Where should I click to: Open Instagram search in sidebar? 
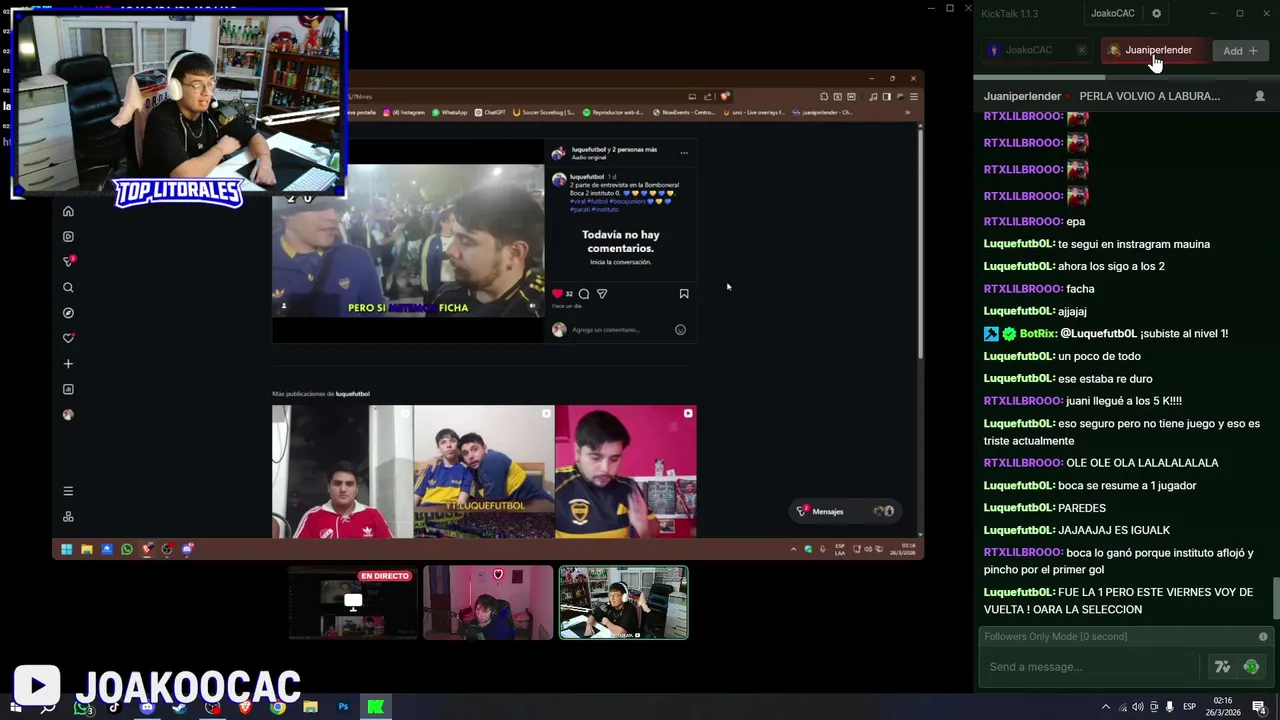click(x=68, y=288)
